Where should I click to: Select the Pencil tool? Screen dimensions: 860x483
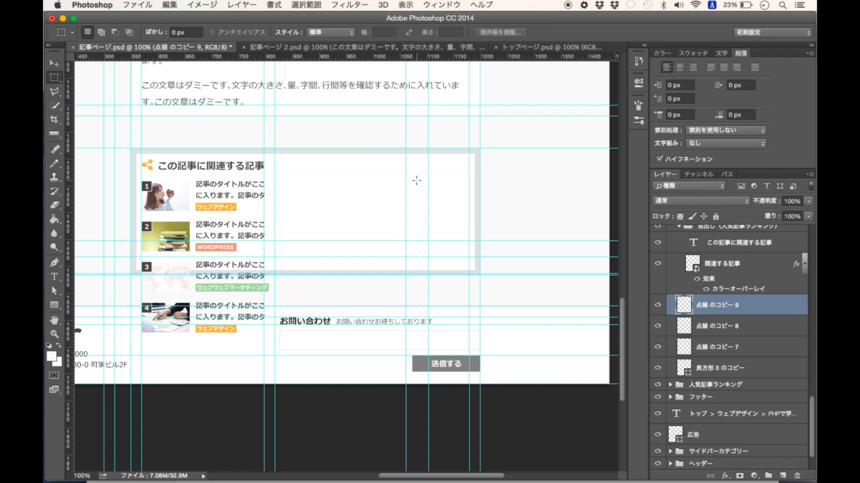click(x=54, y=163)
